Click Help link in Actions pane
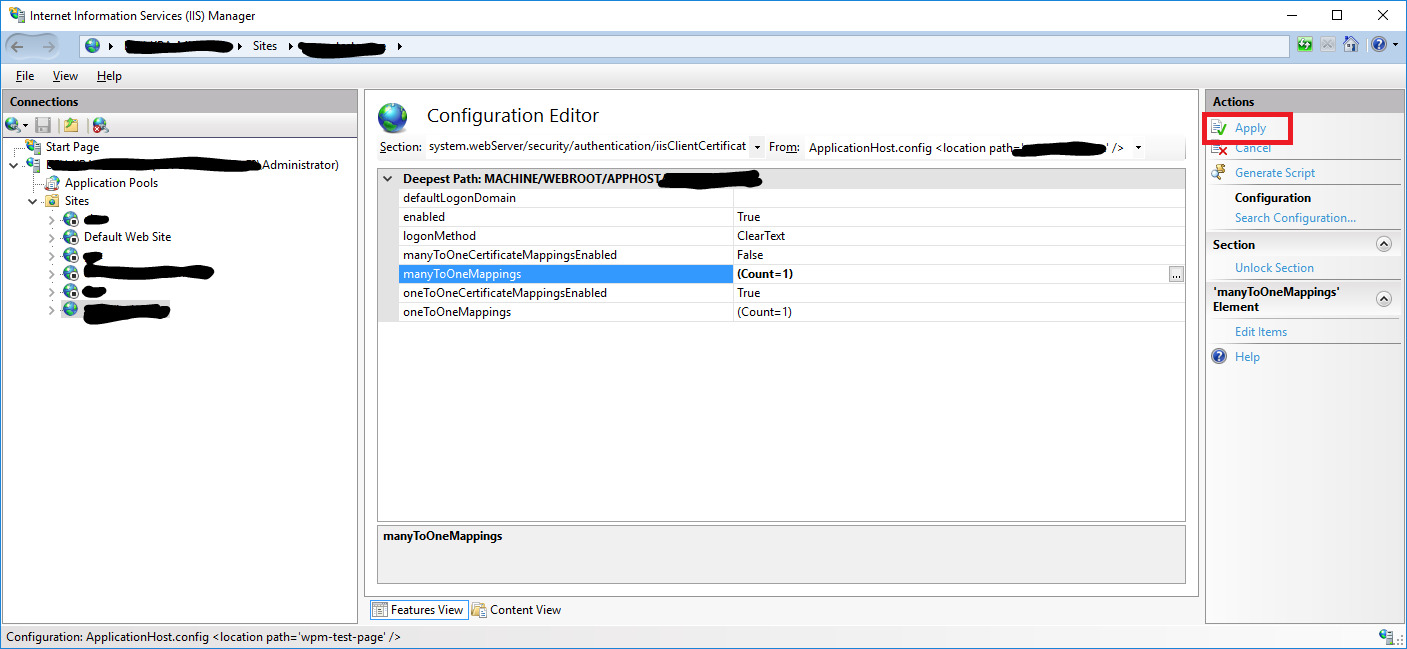1407x649 pixels. pyautogui.click(x=1247, y=357)
